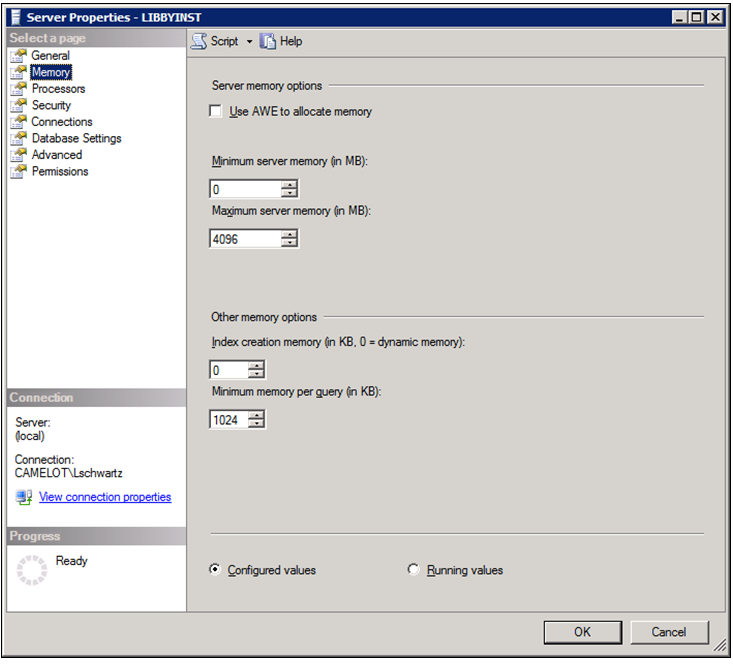Click the Processors page icon
The width and height of the screenshot is (733, 665).
(x=19, y=88)
